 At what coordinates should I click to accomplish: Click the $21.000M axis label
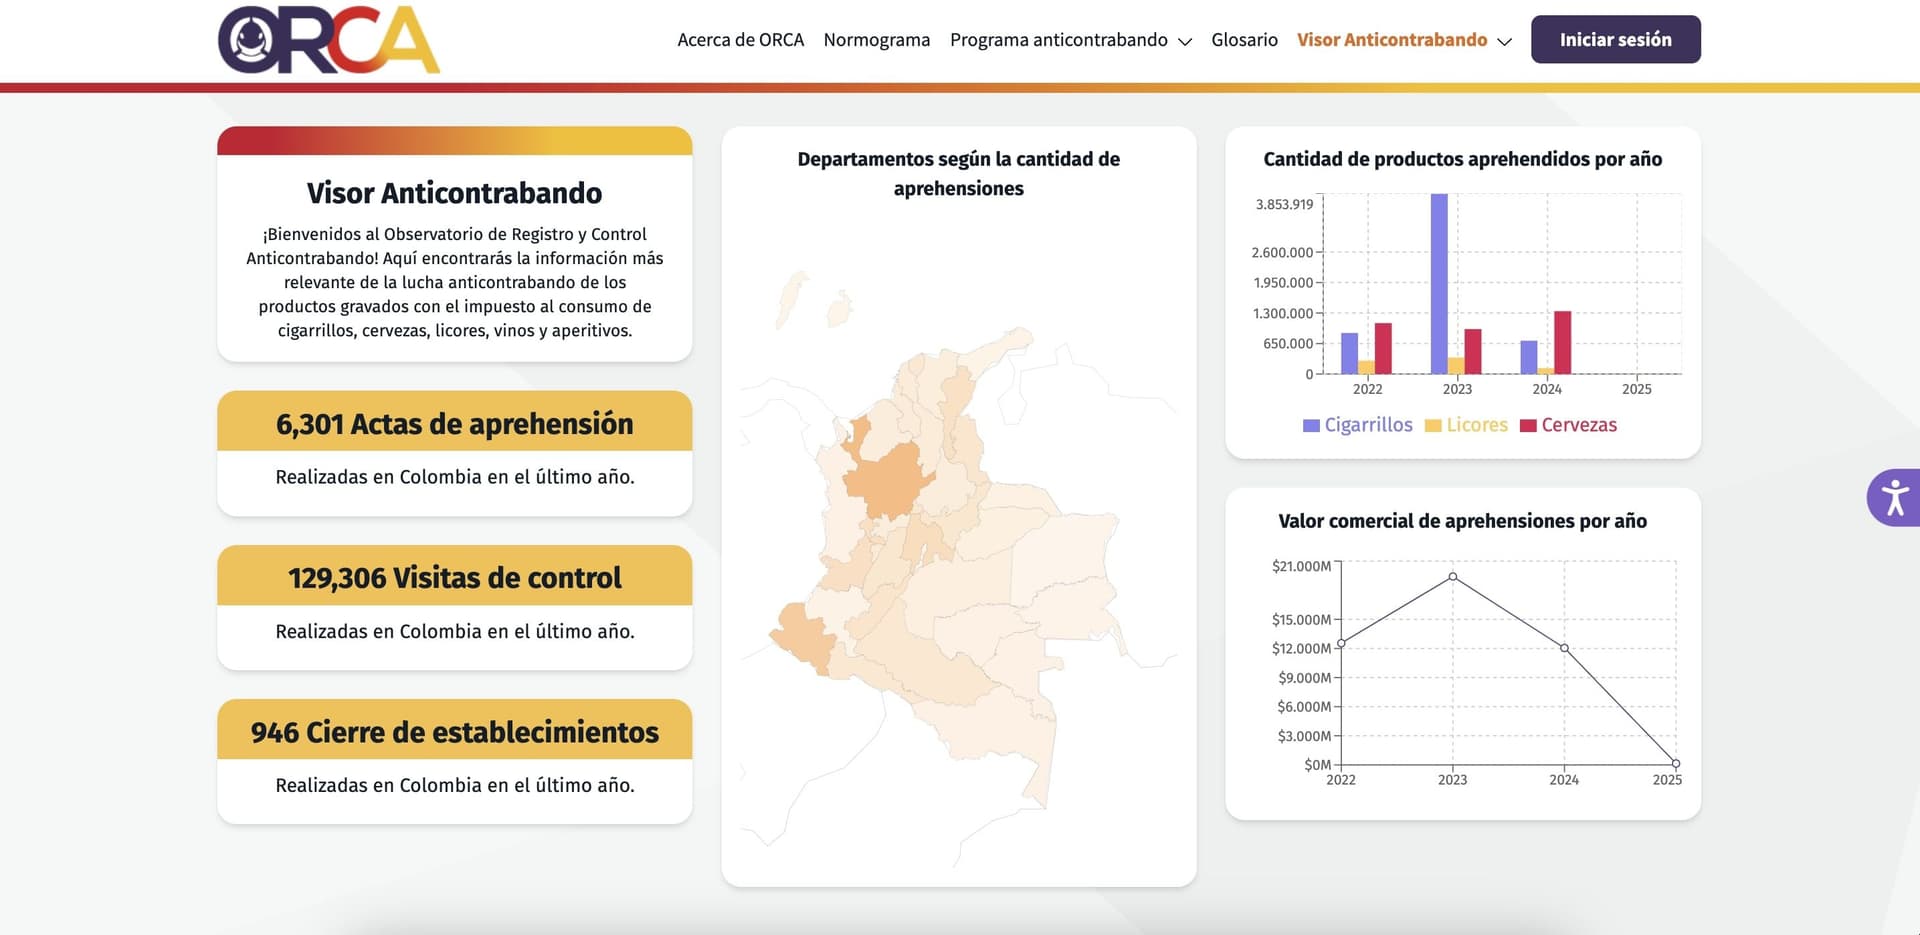[1301, 566]
